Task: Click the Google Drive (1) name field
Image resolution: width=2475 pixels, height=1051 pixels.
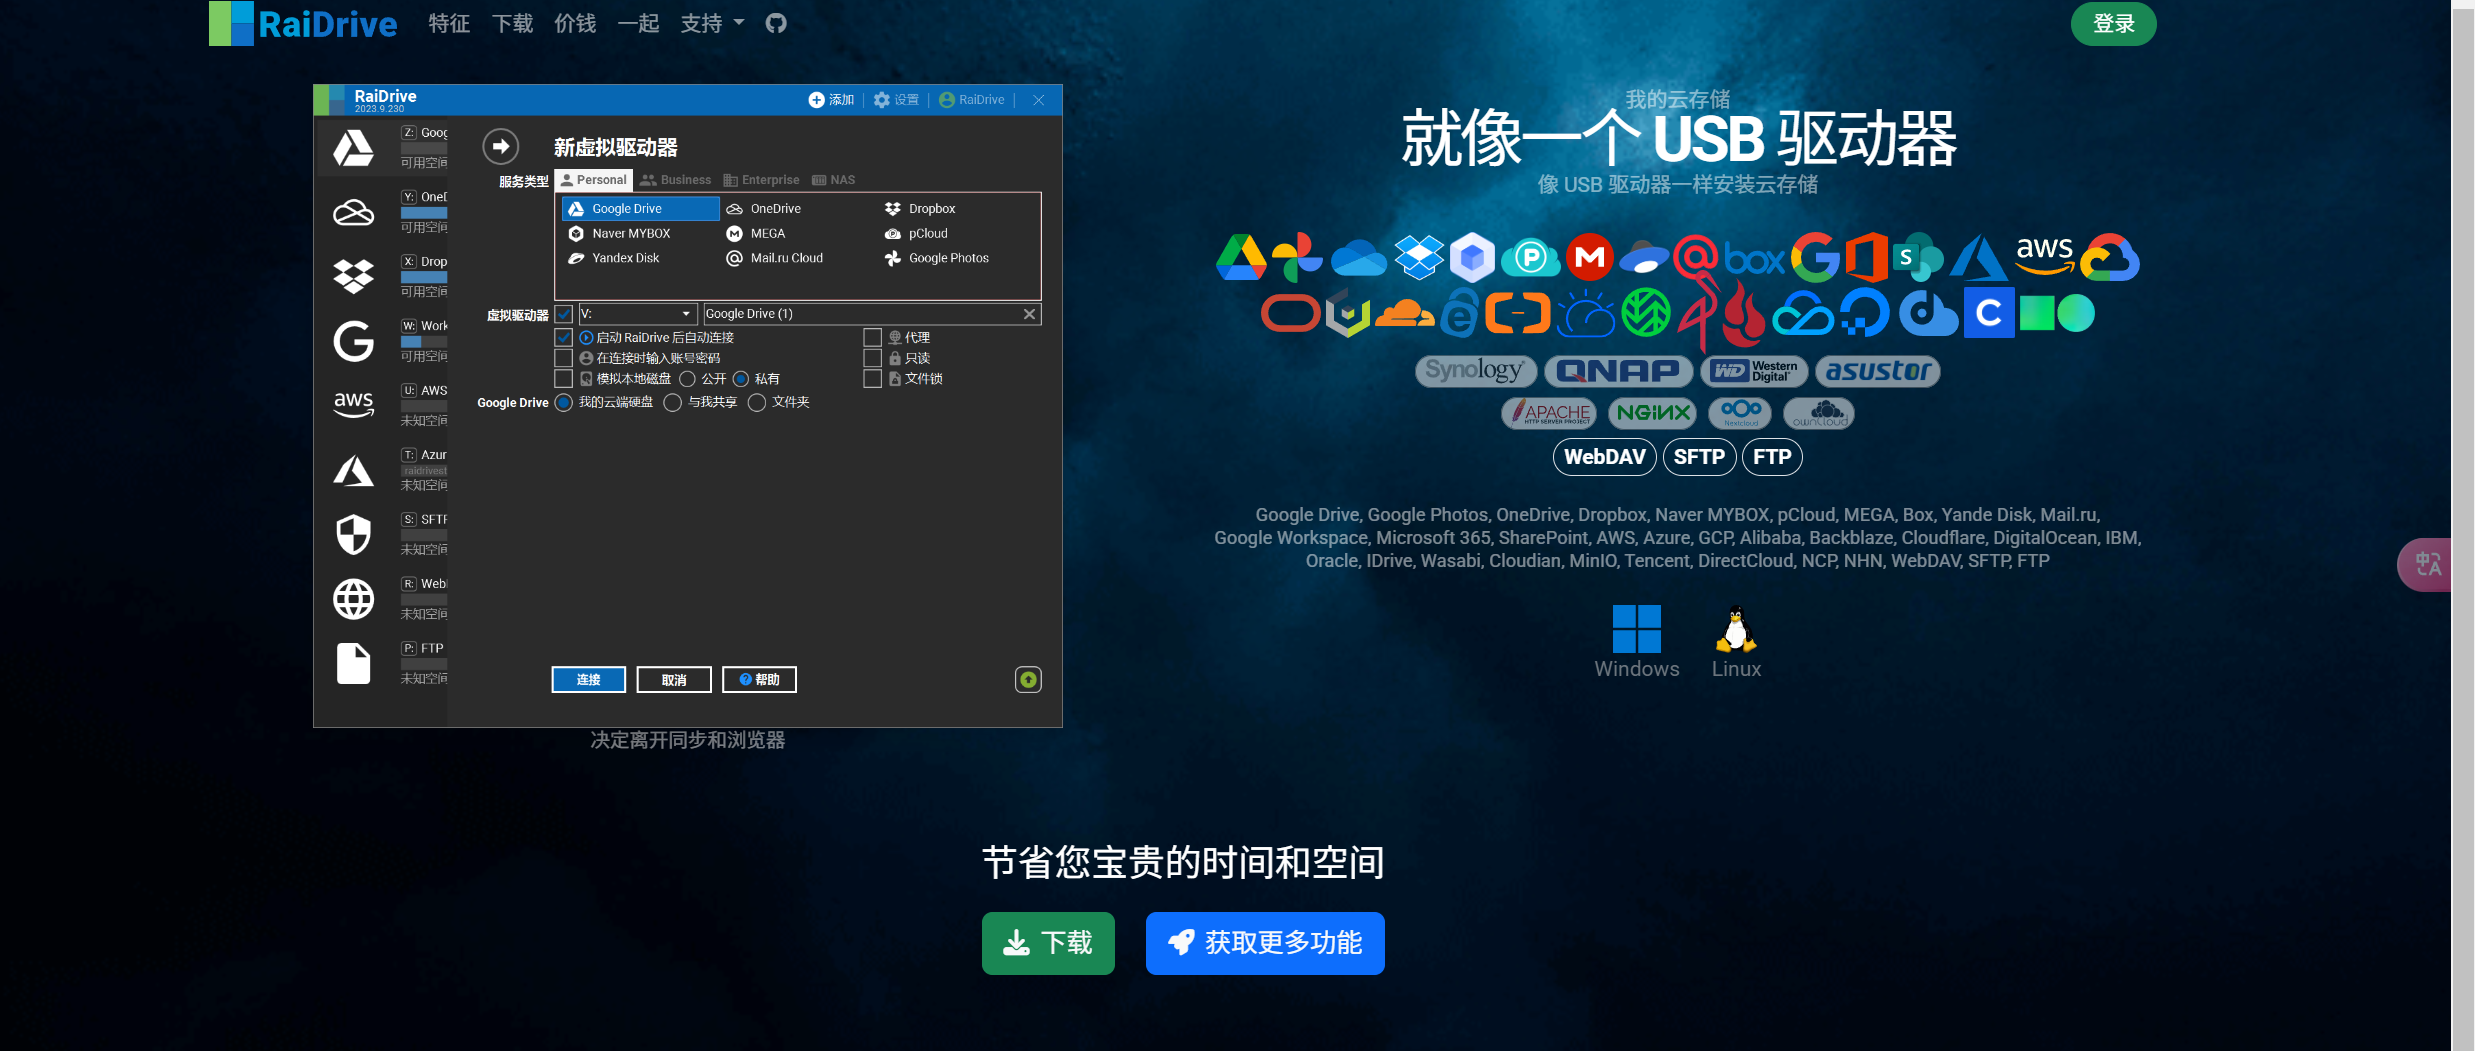Action: [860, 314]
